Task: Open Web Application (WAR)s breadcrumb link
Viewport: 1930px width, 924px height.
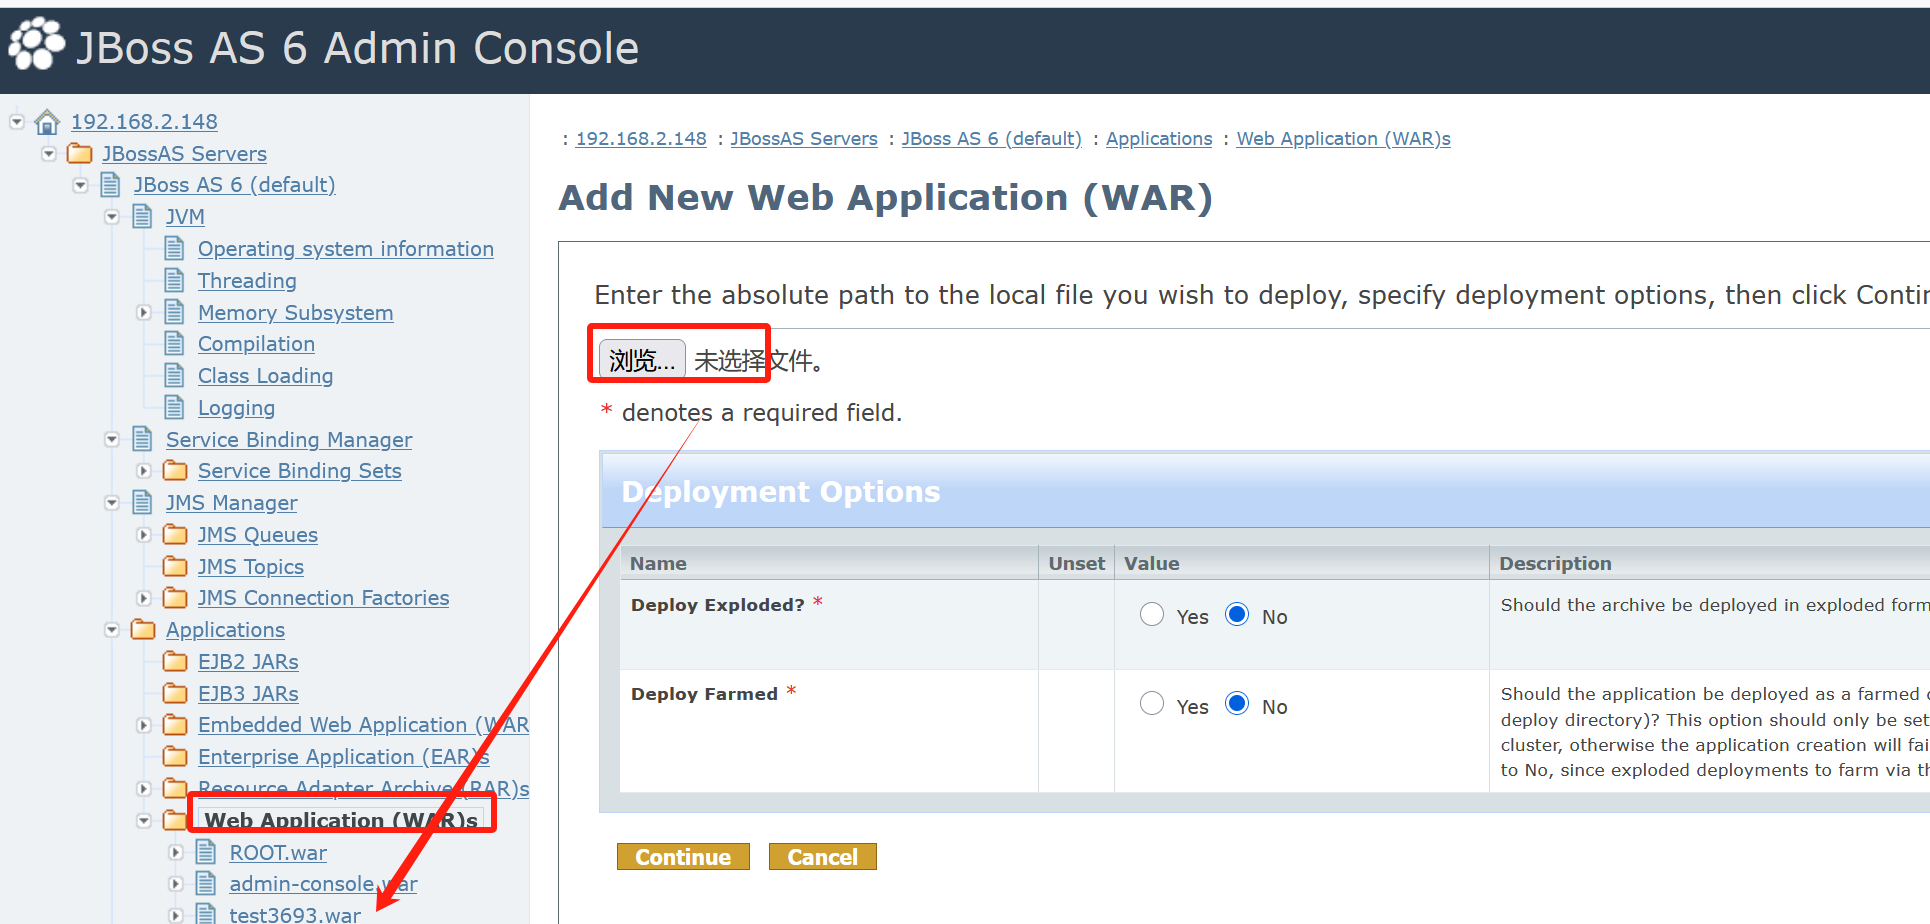Action: point(1344,139)
